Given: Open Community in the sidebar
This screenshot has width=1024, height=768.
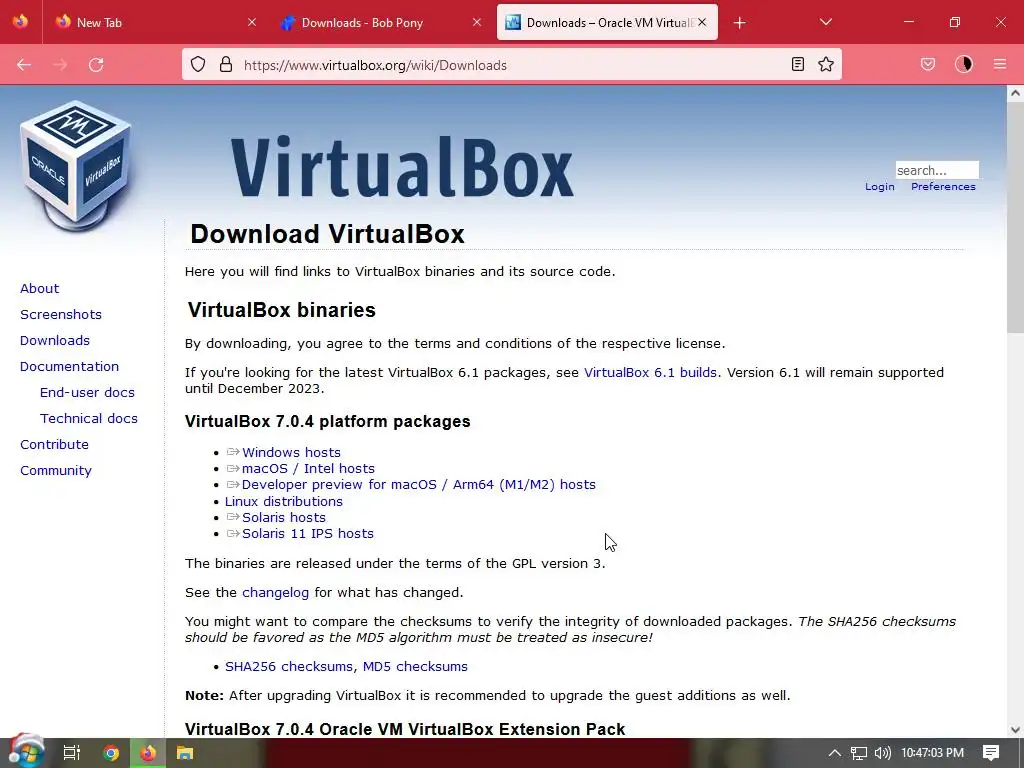Looking at the screenshot, I should coord(56,471).
